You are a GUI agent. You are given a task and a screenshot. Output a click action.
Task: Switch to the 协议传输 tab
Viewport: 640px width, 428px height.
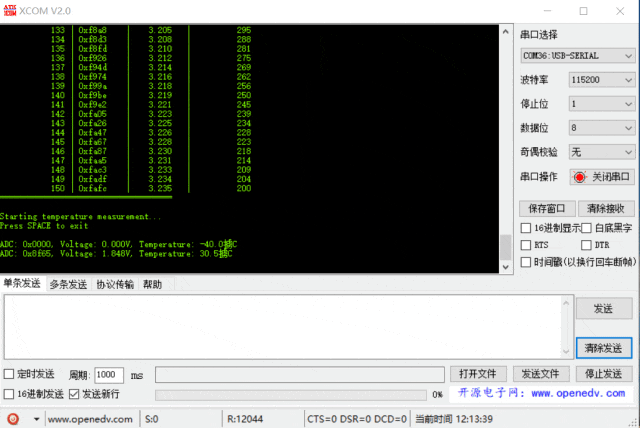coord(115,284)
